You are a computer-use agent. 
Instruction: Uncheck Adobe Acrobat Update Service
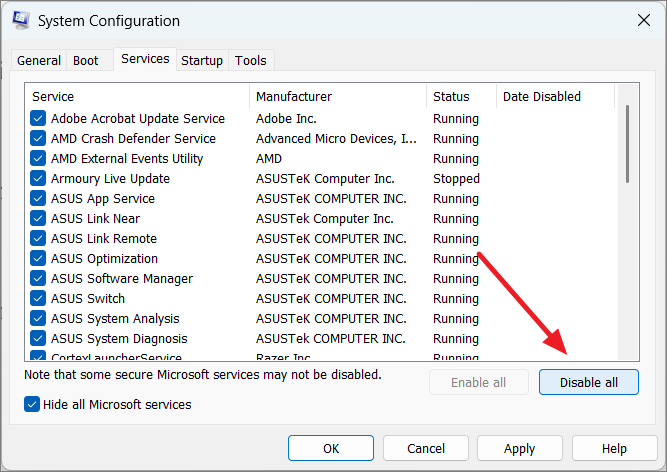38,118
